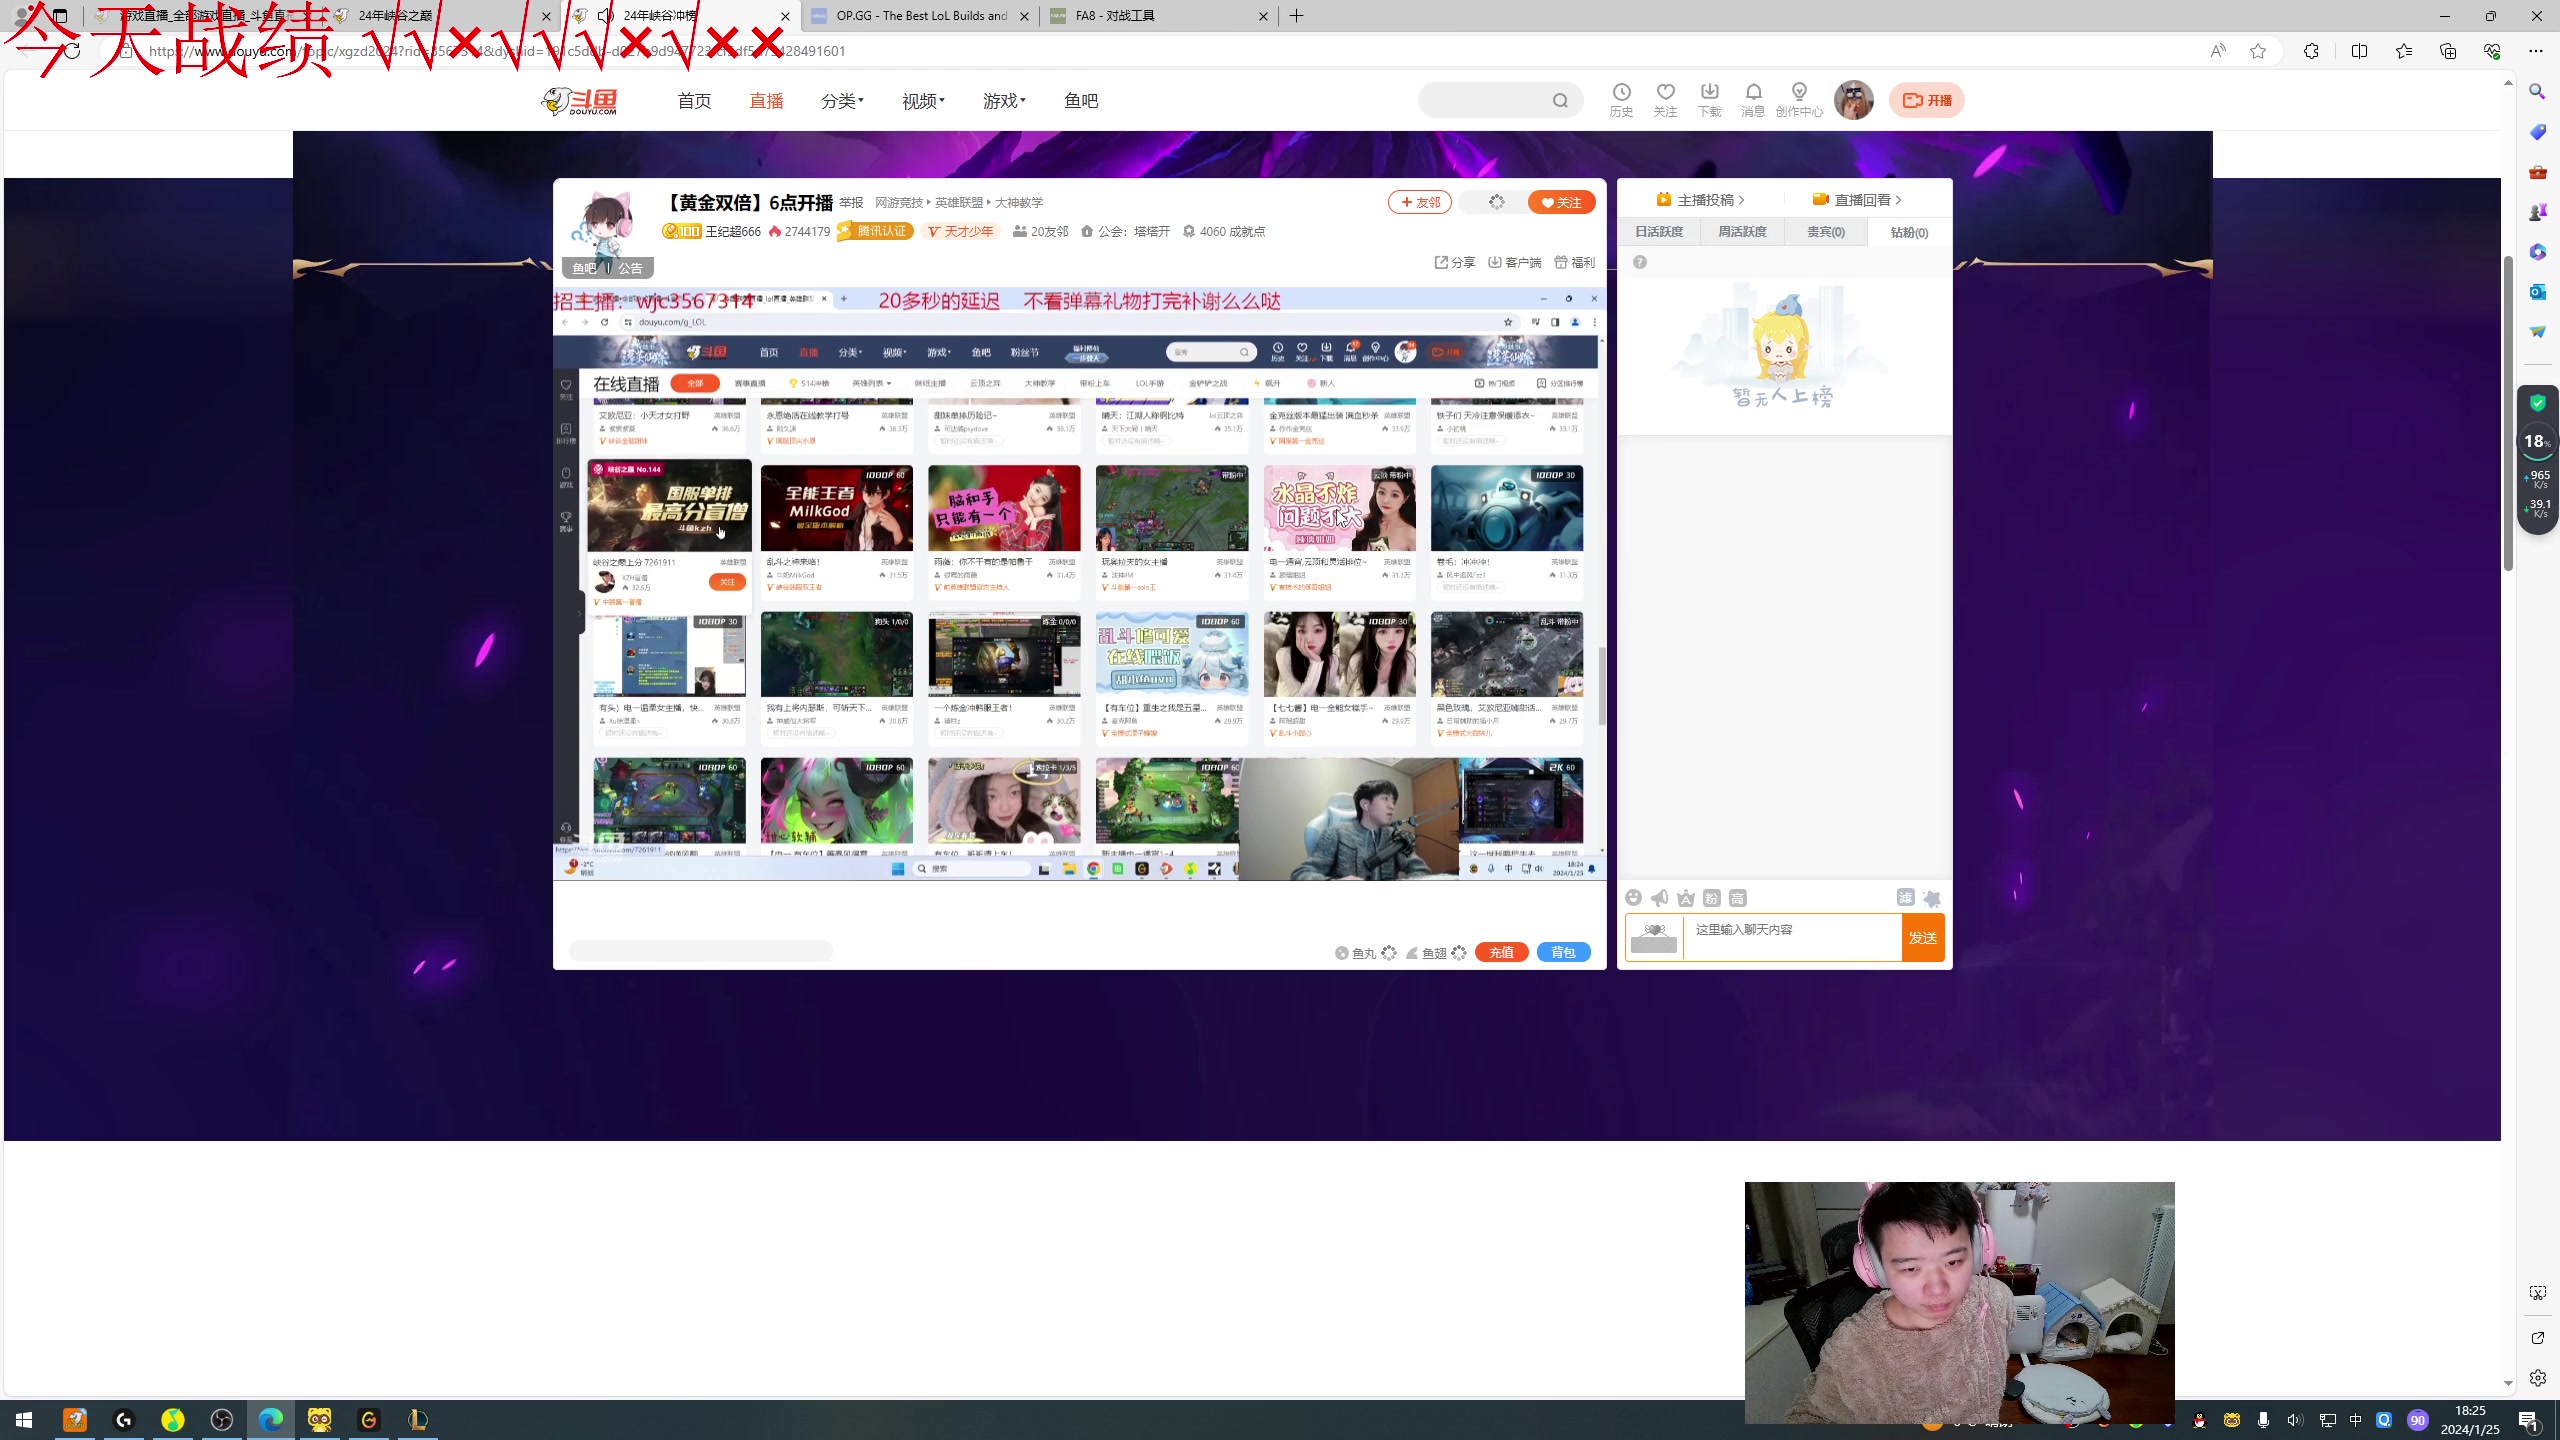Screen dimensions: 2560x1440
Task: Open the 福利 gift icon
Action: tap(1575, 262)
